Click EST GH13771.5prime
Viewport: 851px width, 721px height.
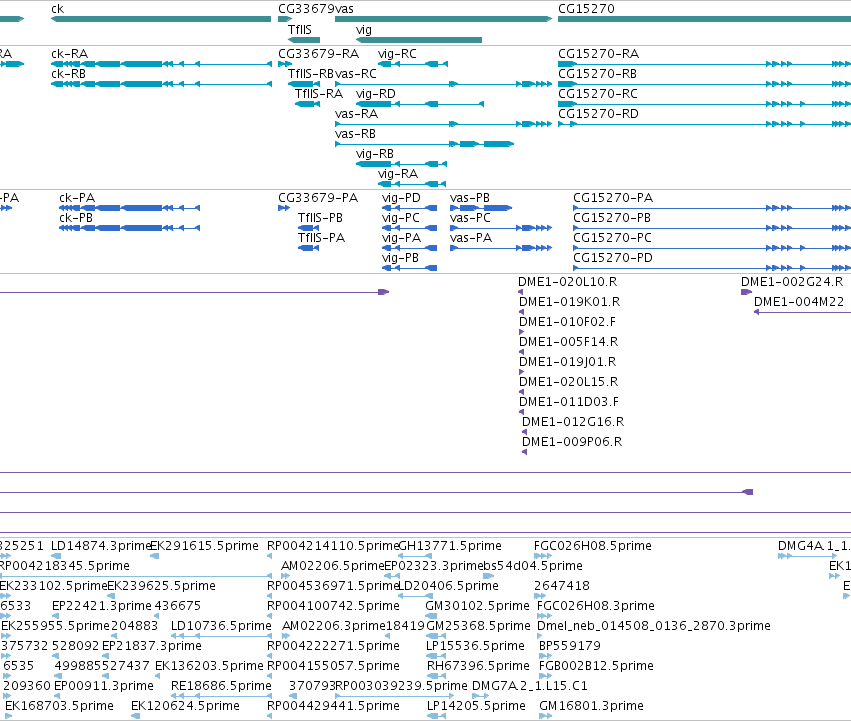415,556
